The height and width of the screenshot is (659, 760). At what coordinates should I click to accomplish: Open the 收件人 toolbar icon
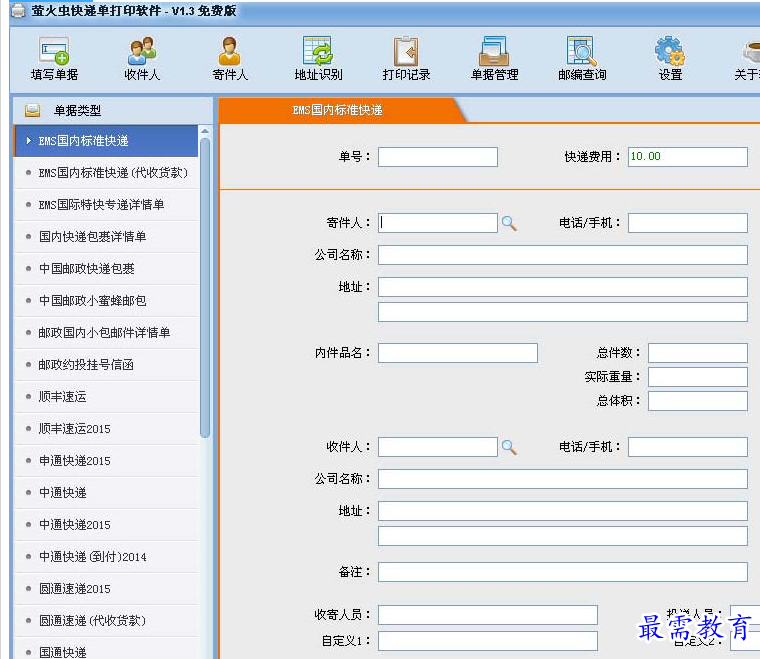coord(142,58)
